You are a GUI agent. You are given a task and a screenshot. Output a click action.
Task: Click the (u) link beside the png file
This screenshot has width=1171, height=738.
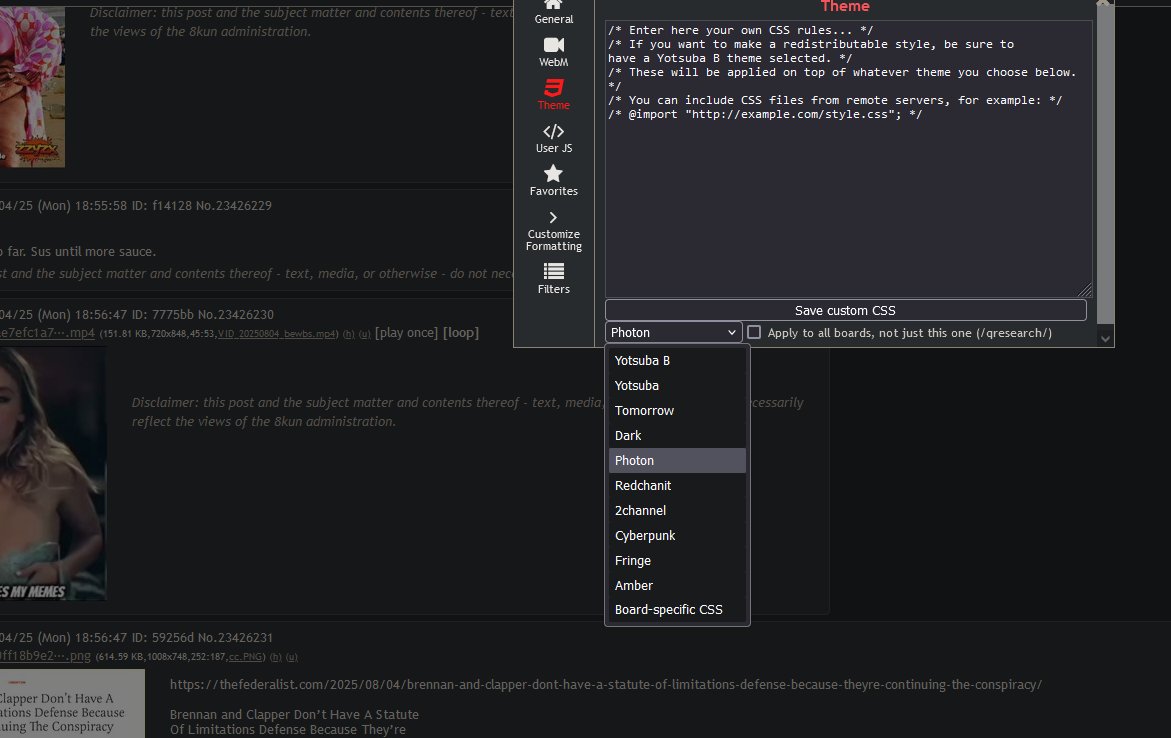(x=291, y=657)
